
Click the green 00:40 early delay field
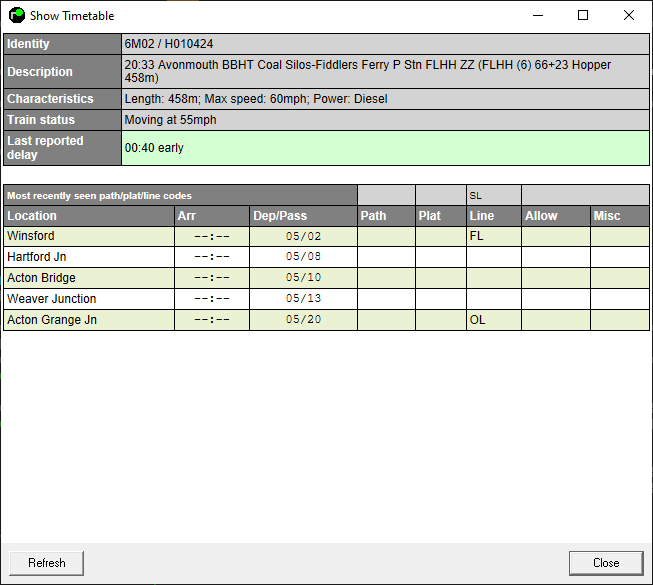point(385,148)
